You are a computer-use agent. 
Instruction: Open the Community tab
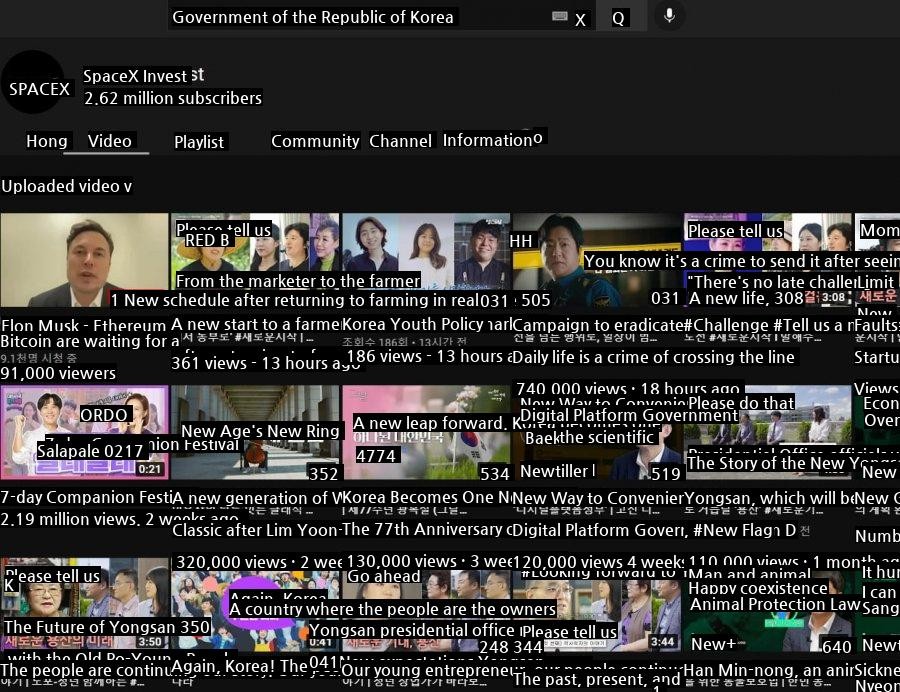pos(315,141)
